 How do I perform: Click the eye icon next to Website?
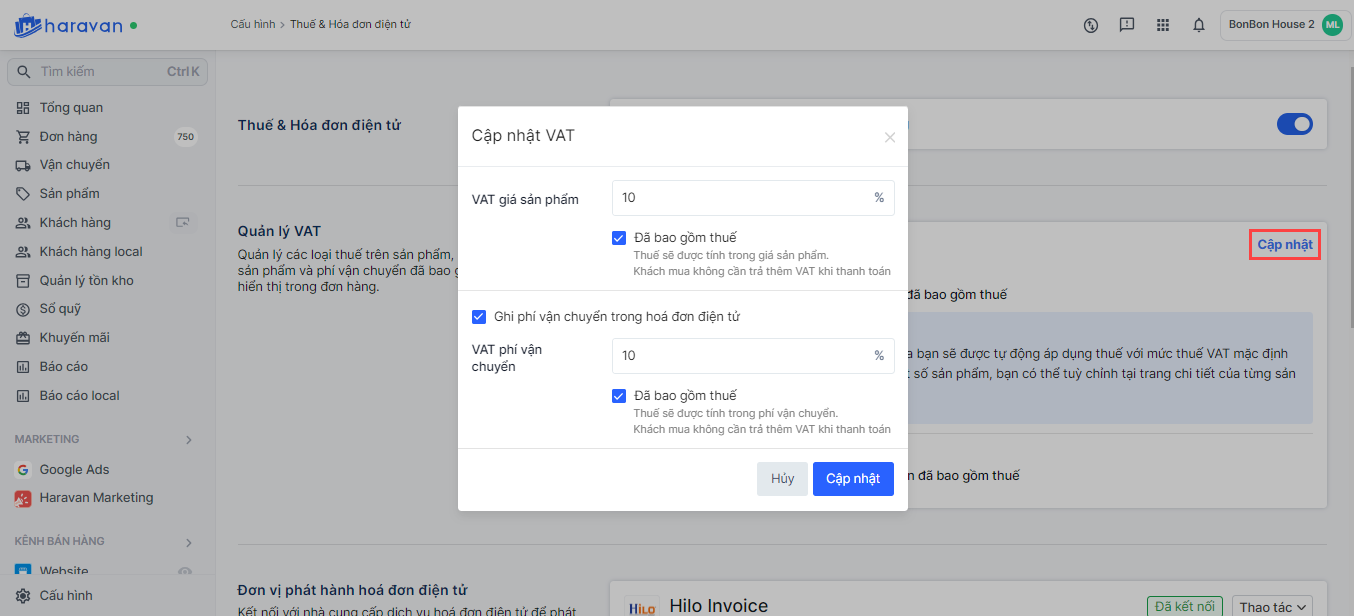click(184, 572)
